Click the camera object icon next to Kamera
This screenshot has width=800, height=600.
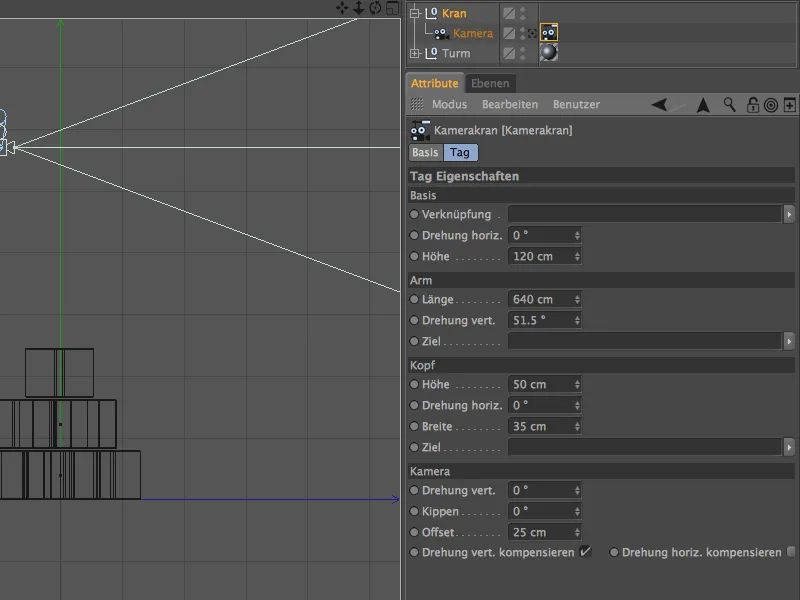(x=441, y=34)
